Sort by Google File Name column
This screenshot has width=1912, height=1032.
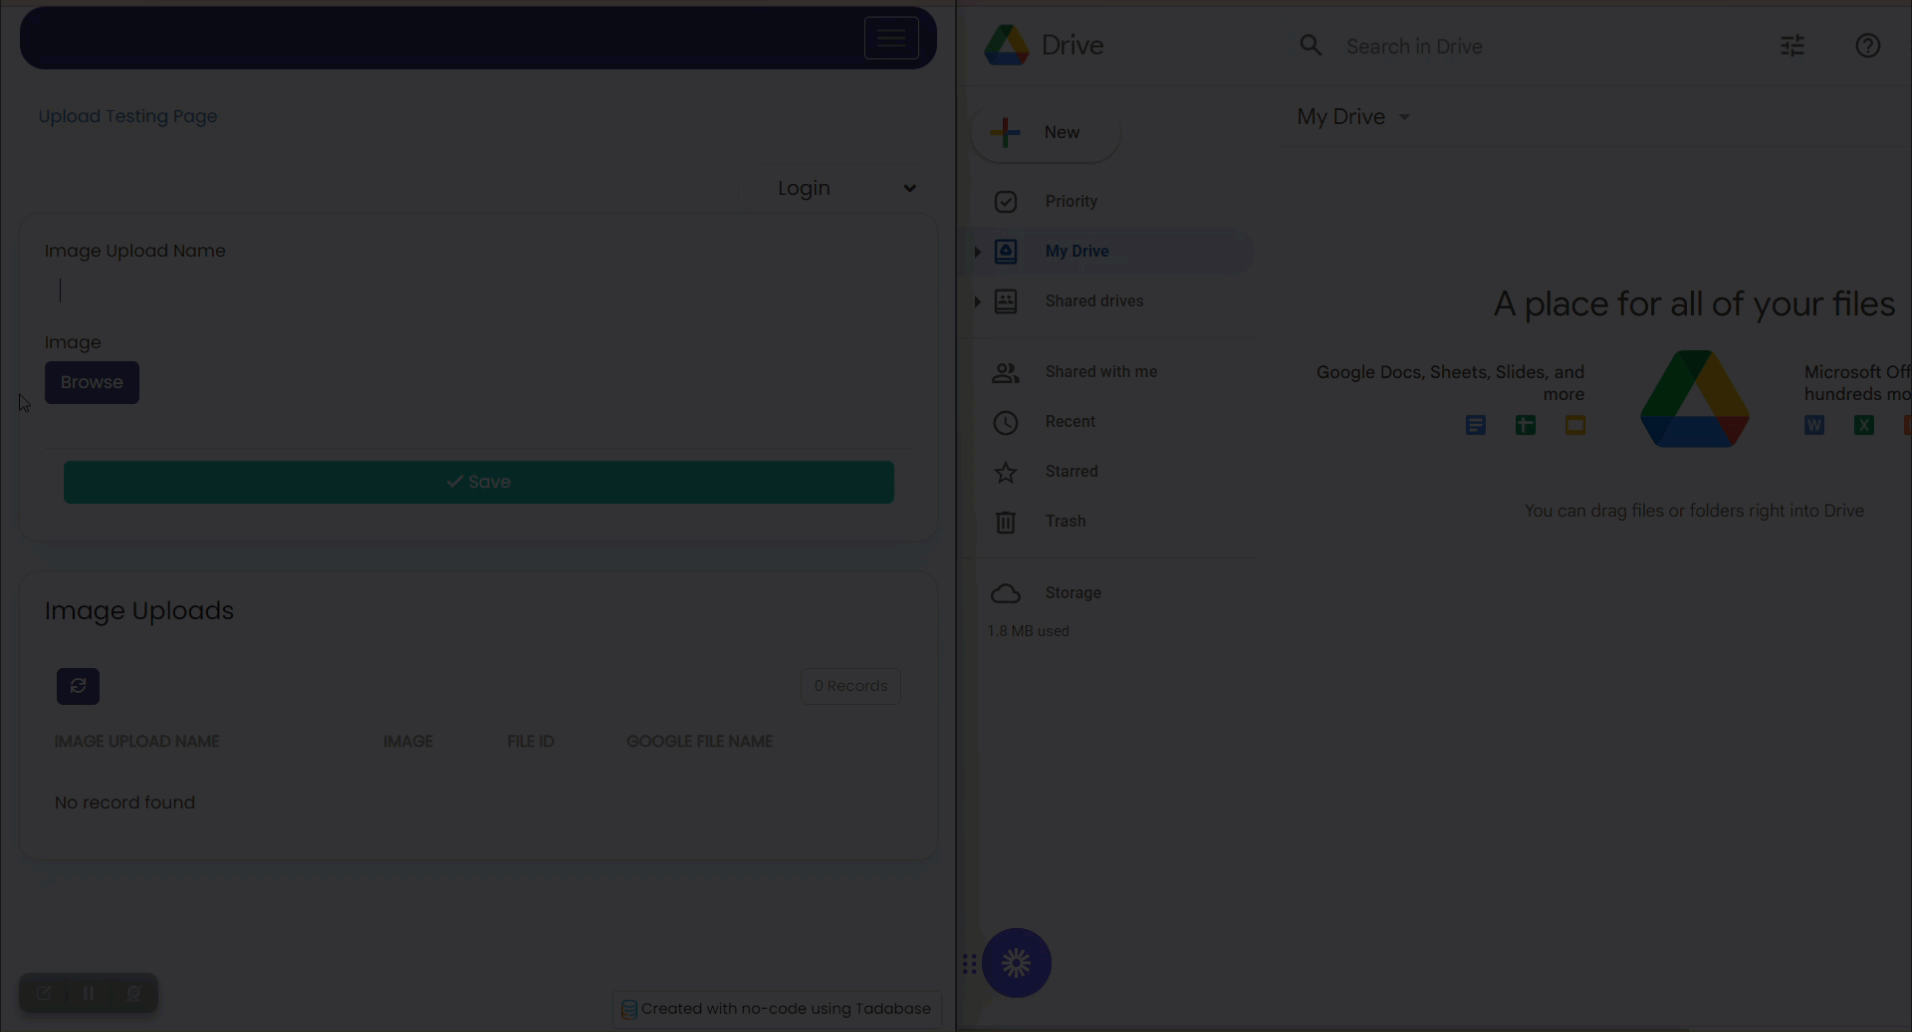(699, 741)
